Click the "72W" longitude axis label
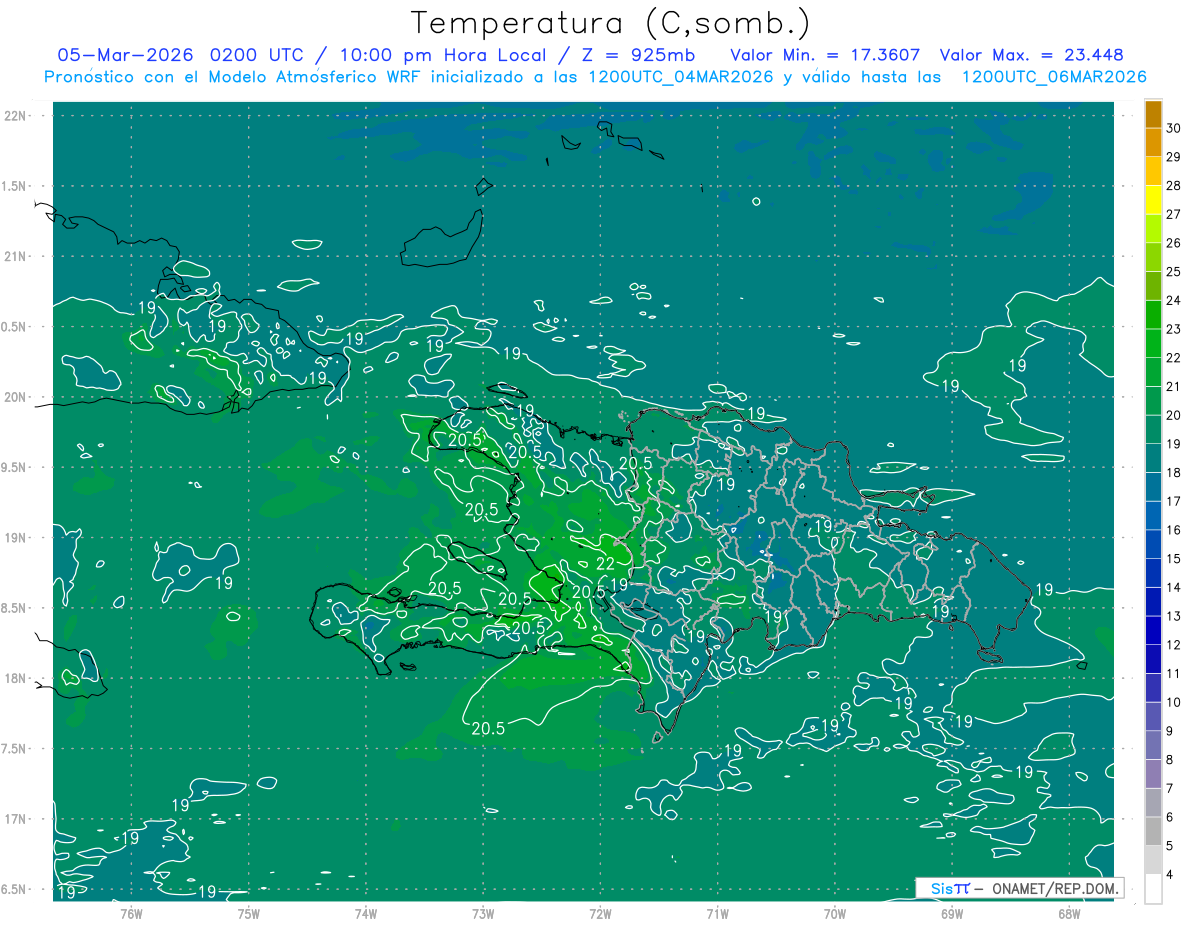Image resolution: width=1200 pixels, height=927 pixels. [601, 913]
